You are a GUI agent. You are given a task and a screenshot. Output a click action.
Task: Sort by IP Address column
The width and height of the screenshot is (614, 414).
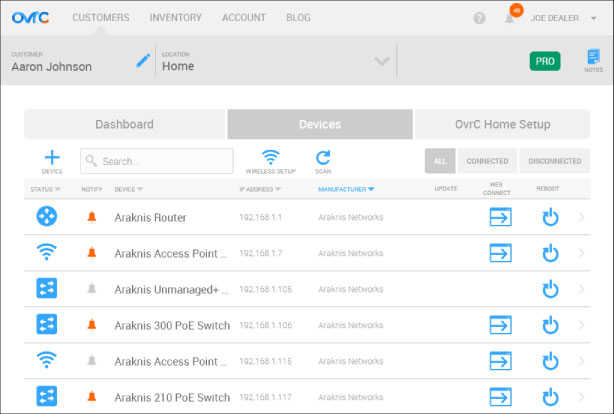[x=260, y=189]
